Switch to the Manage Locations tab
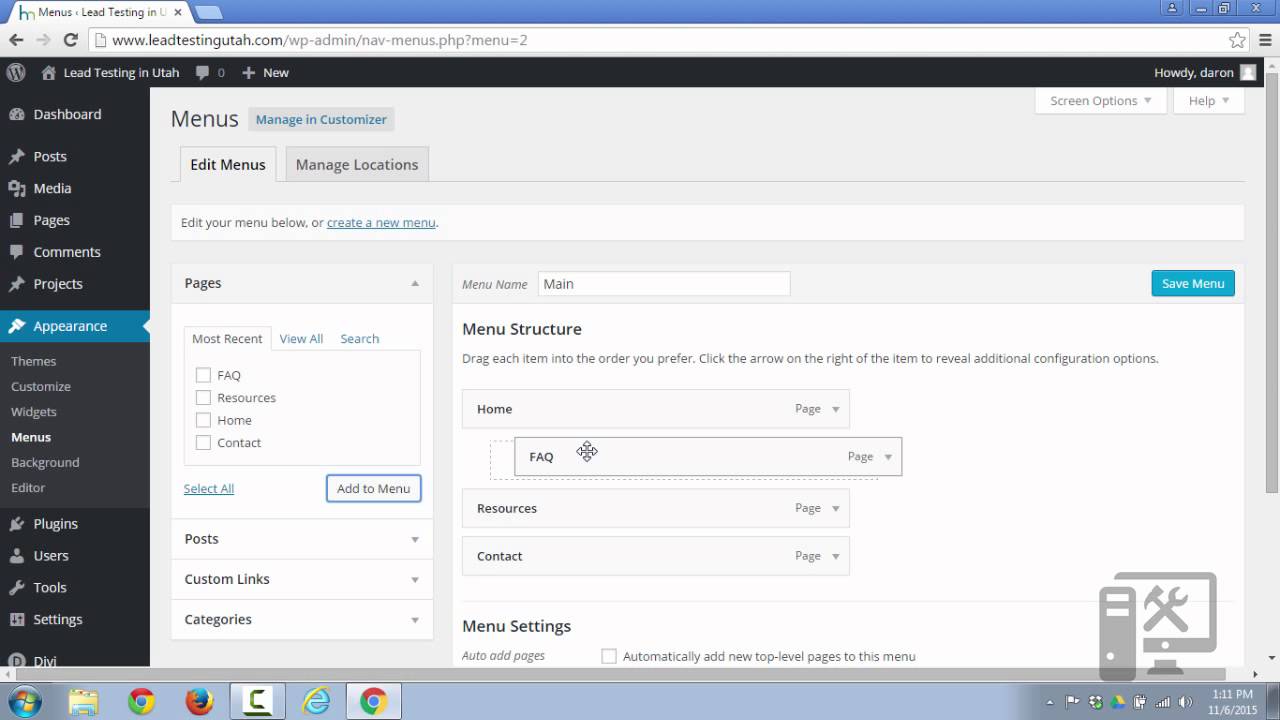 [x=357, y=164]
